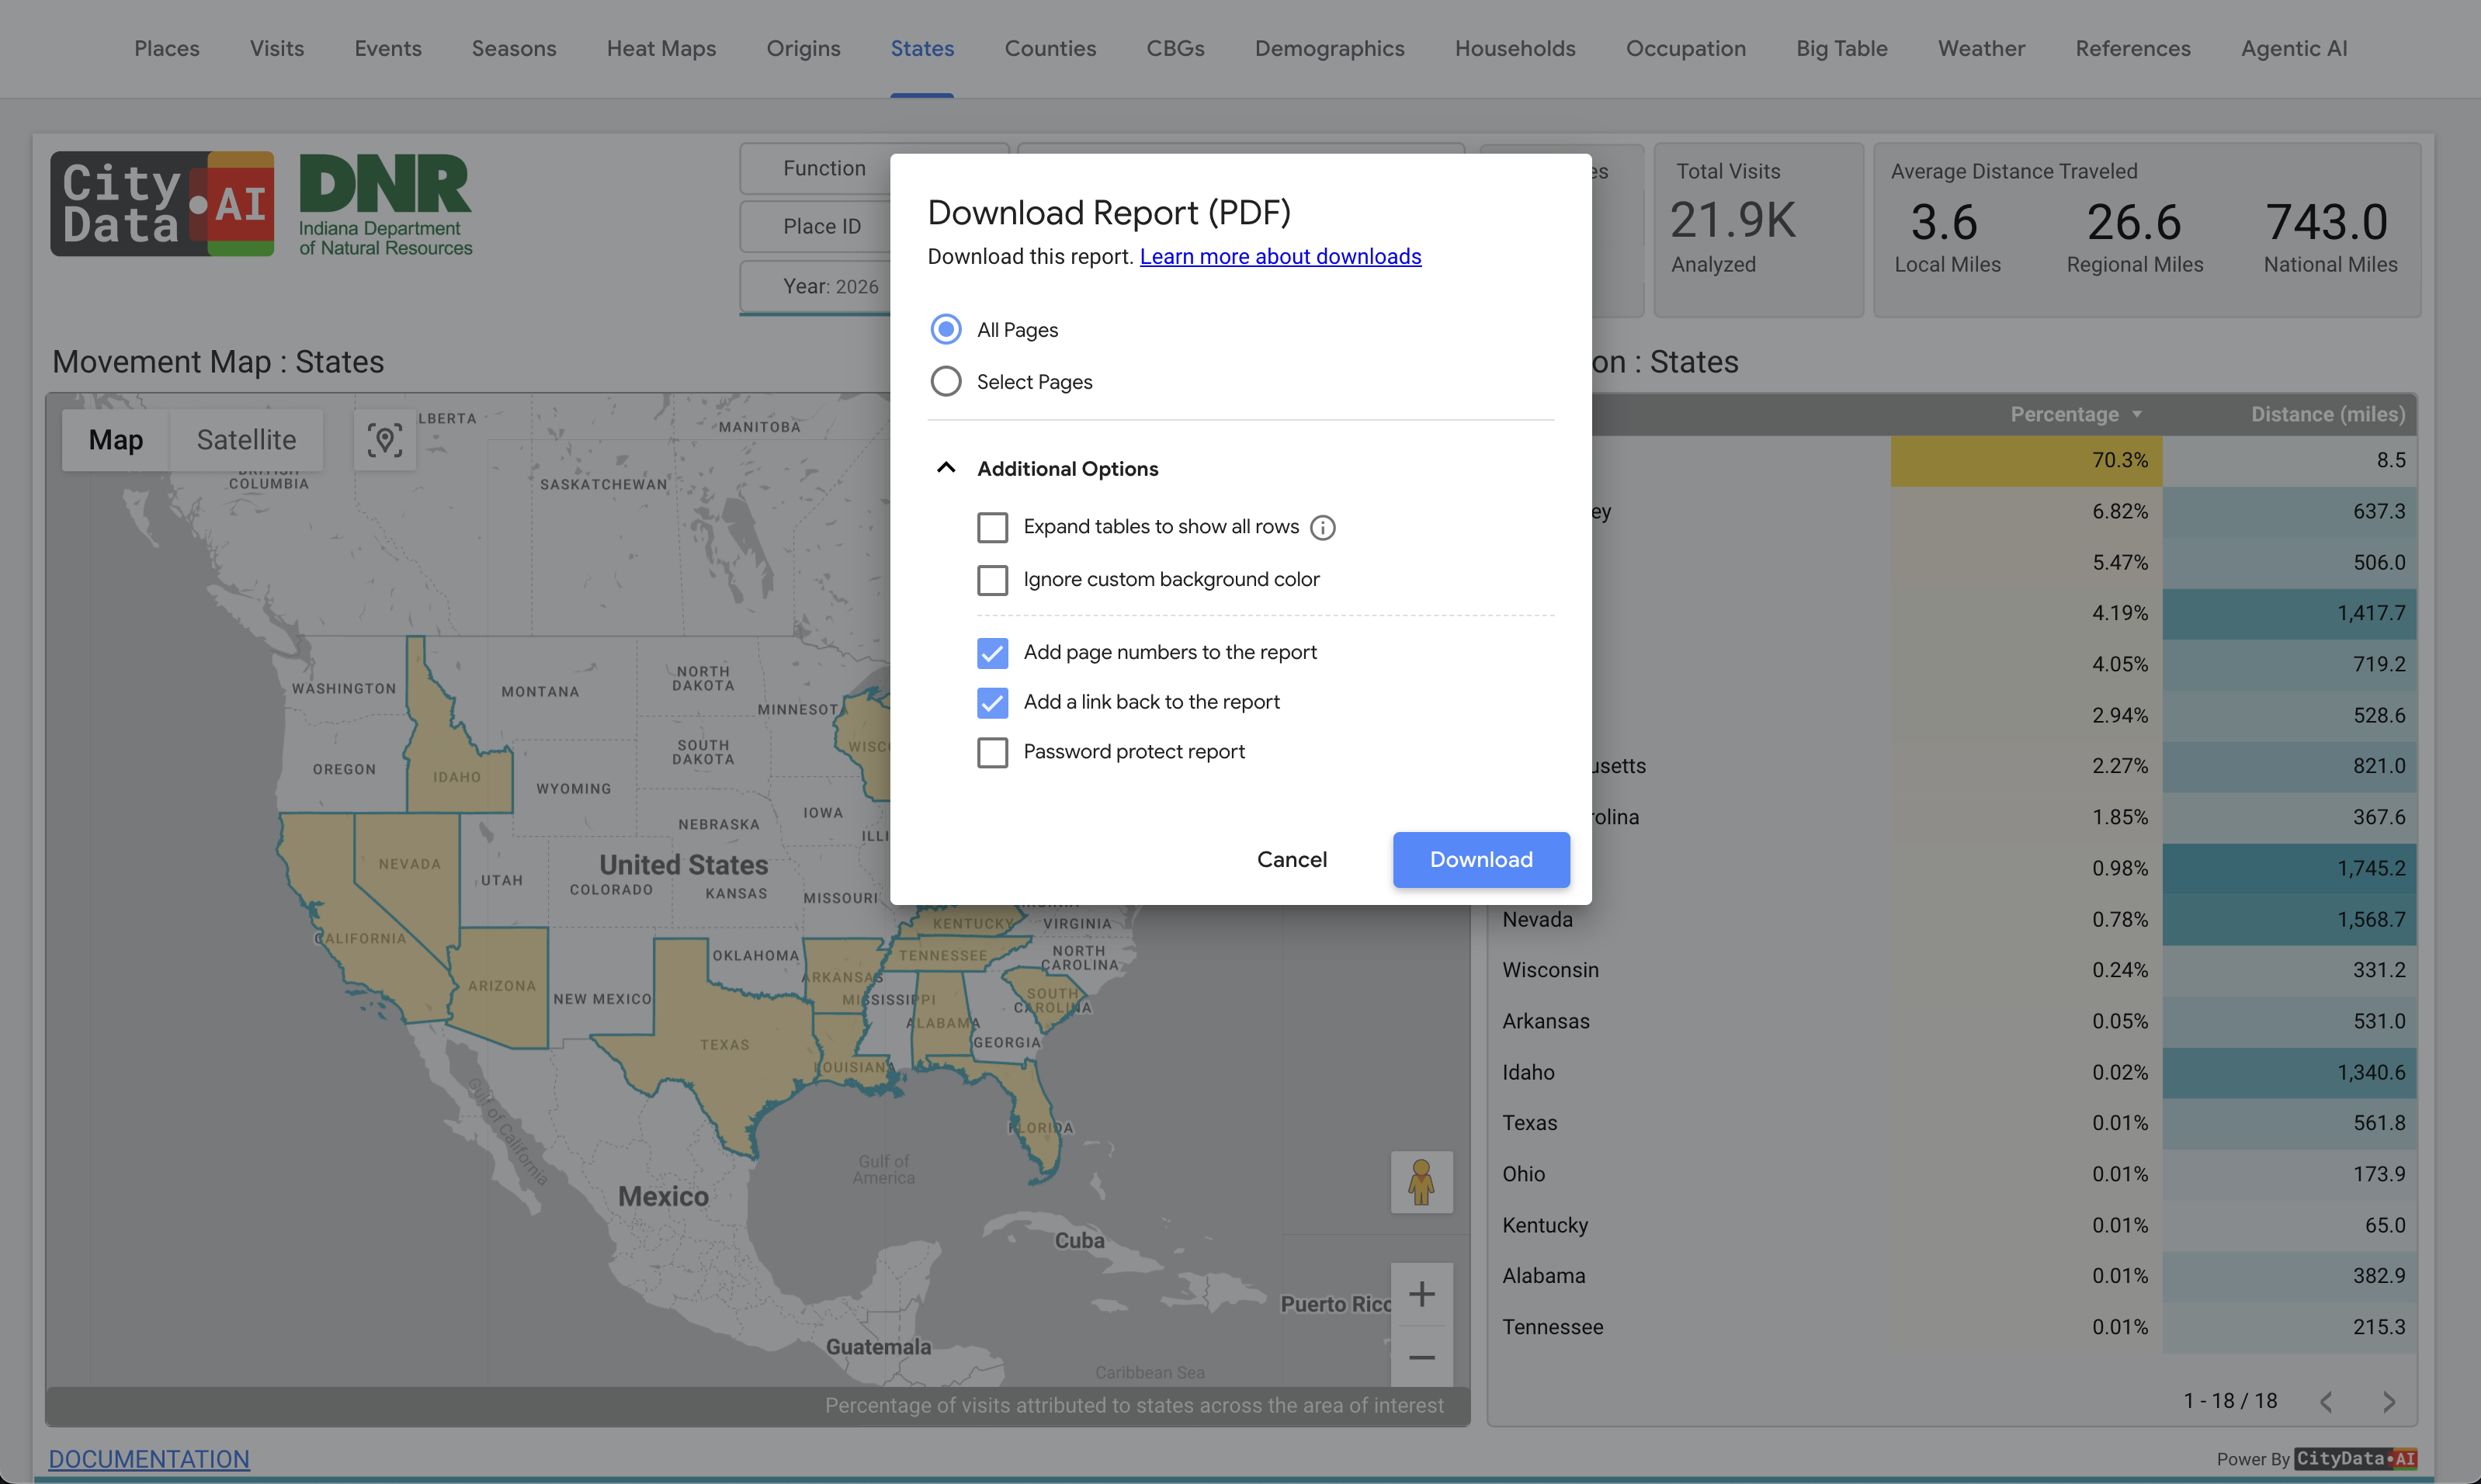The height and width of the screenshot is (1484, 2481).
Task: Open the Places tab
Action: coord(167,48)
